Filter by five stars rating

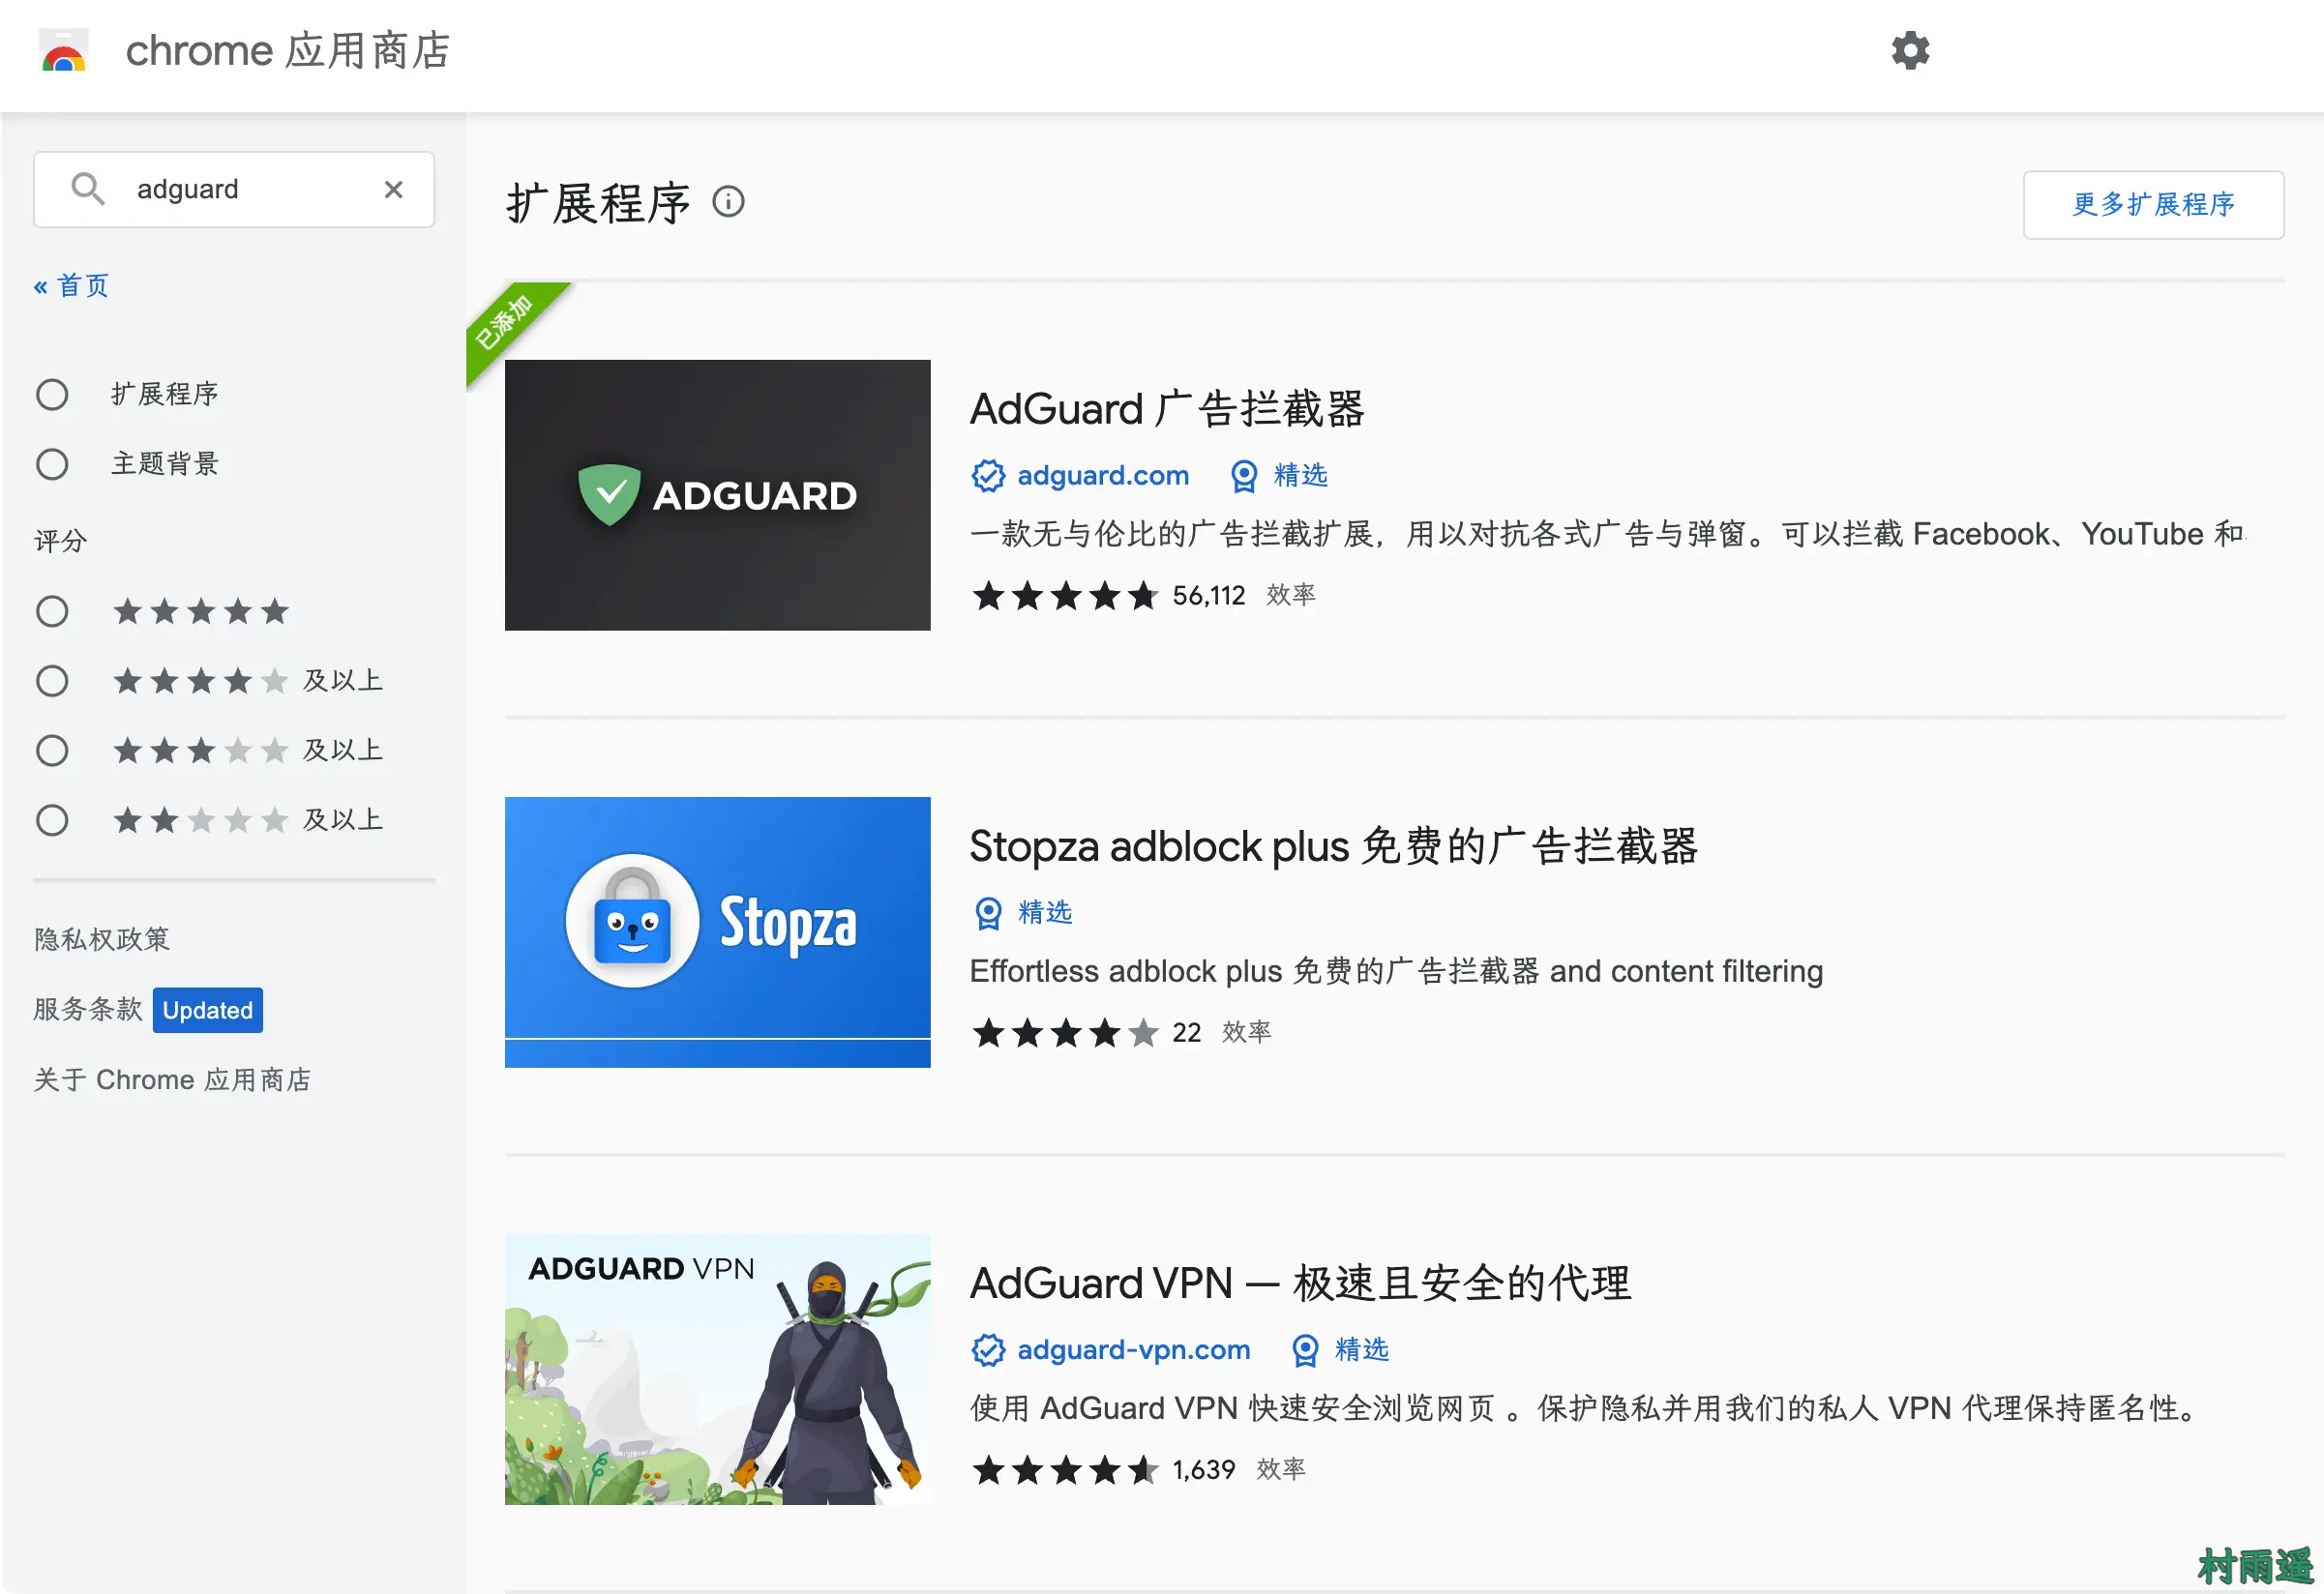[52, 611]
